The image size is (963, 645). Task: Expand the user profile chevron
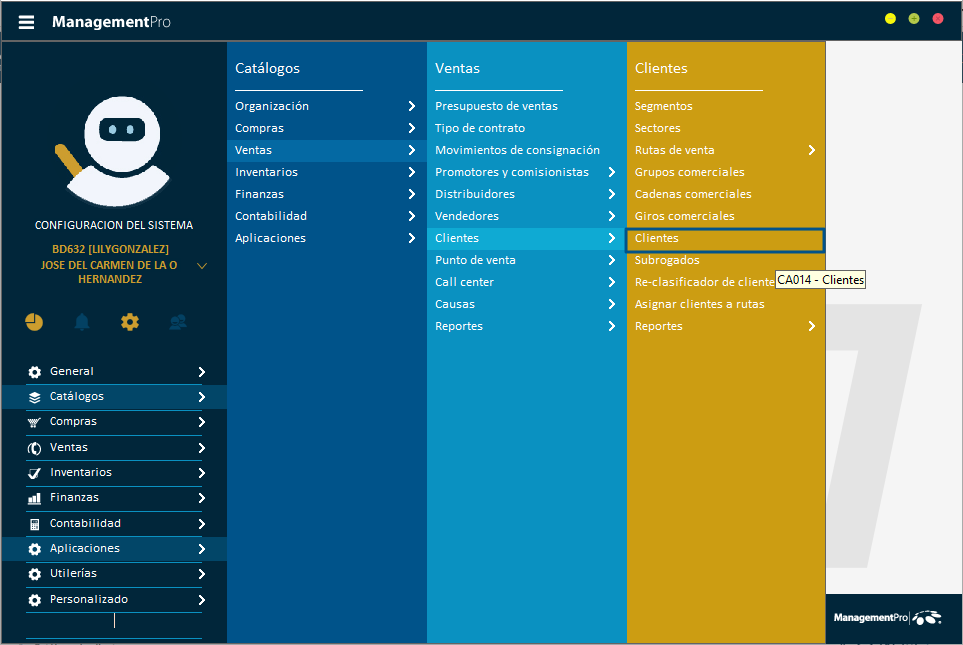(201, 265)
